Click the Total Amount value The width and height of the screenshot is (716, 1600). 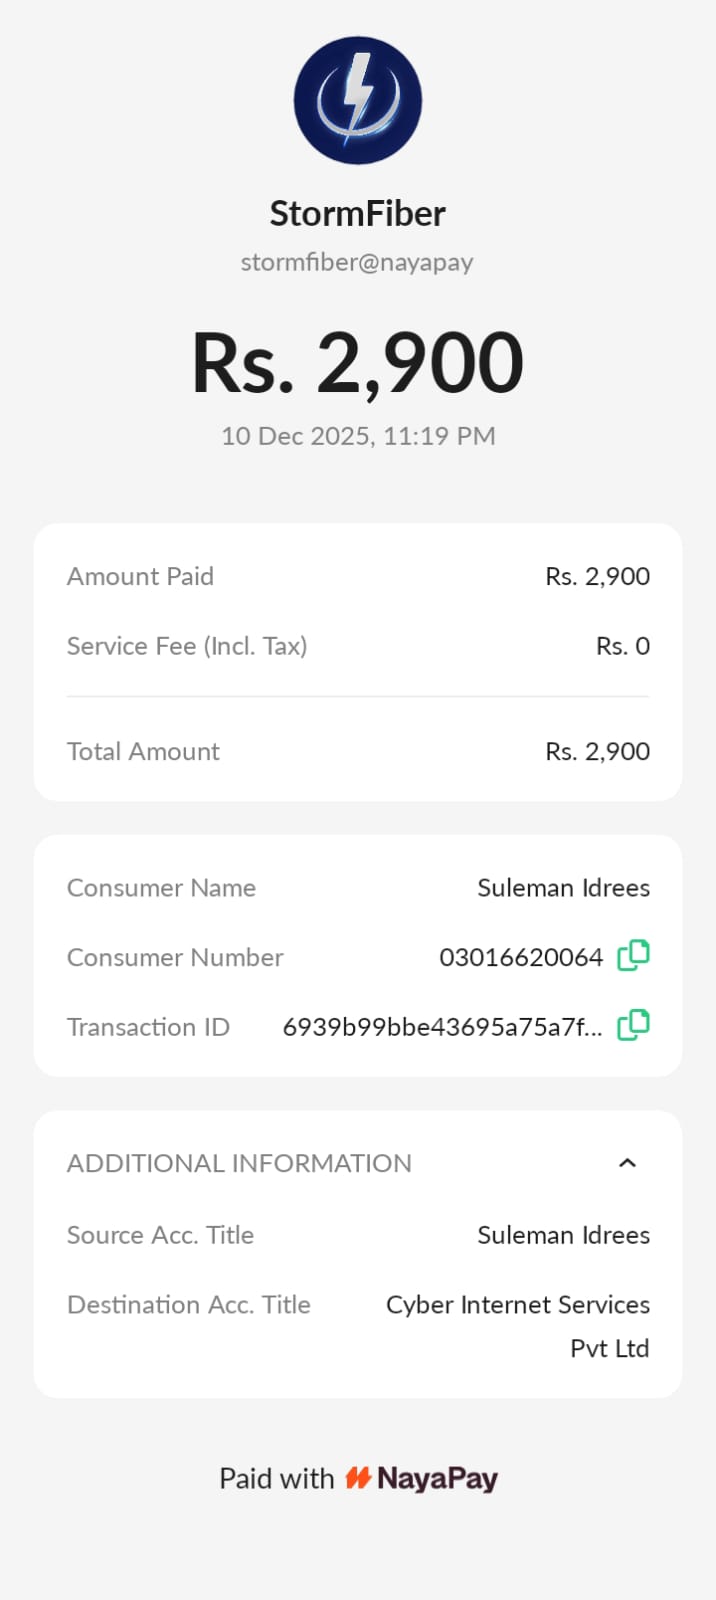point(597,751)
